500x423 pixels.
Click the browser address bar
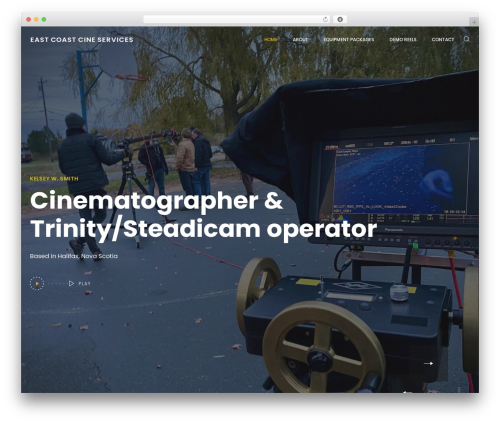[x=237, y=20]
